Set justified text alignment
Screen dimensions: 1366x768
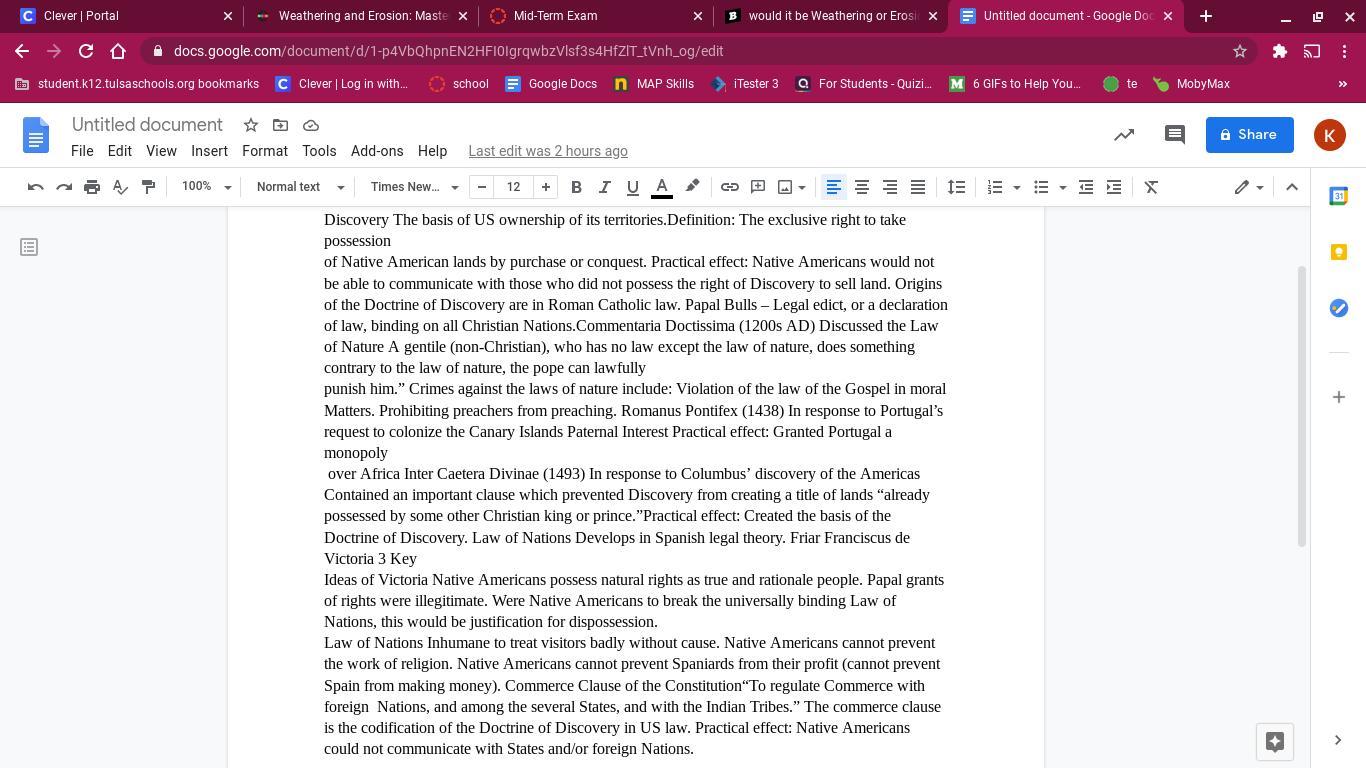pos(917,187)
